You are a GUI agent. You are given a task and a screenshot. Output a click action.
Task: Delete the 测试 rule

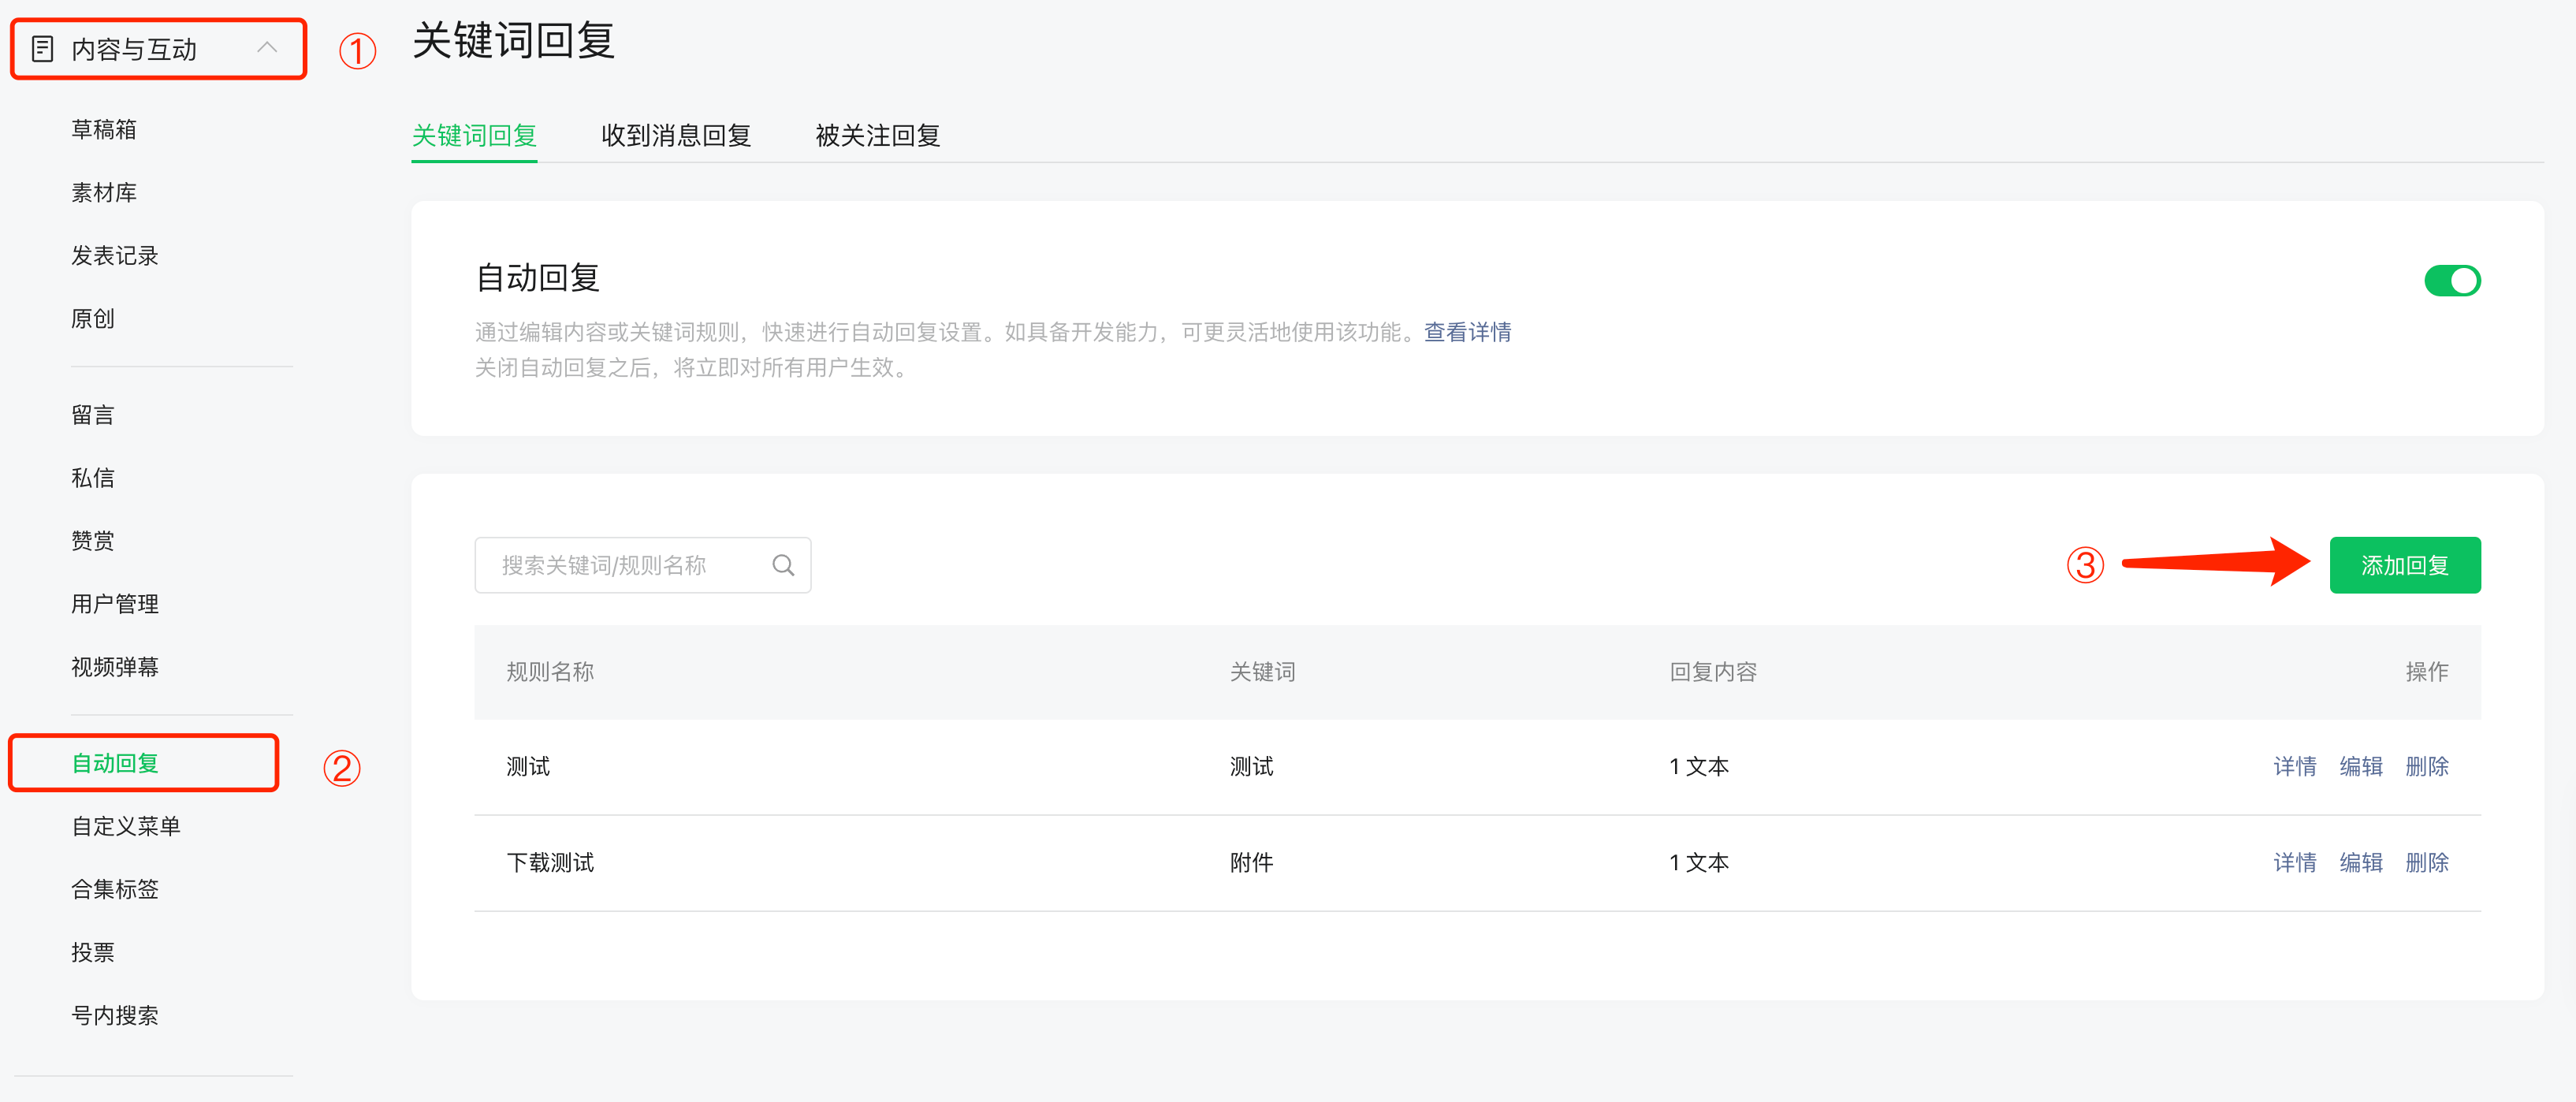coord(2426,767)
